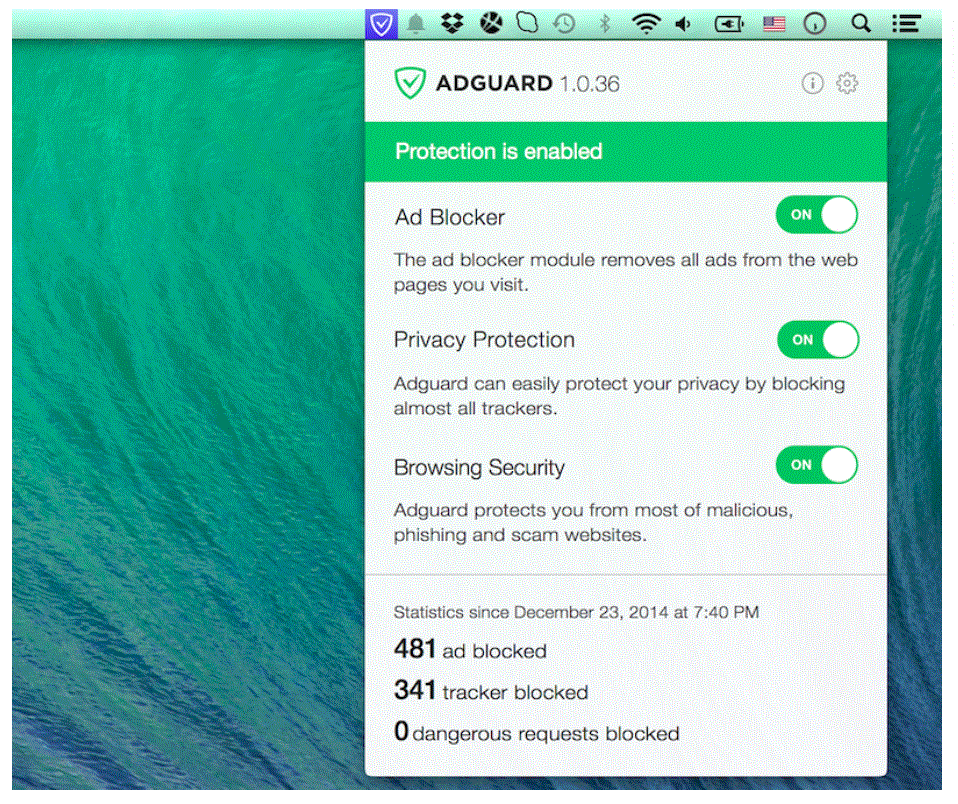Click the Ad Blocker heading
The image size is (958, 804).
450,217
